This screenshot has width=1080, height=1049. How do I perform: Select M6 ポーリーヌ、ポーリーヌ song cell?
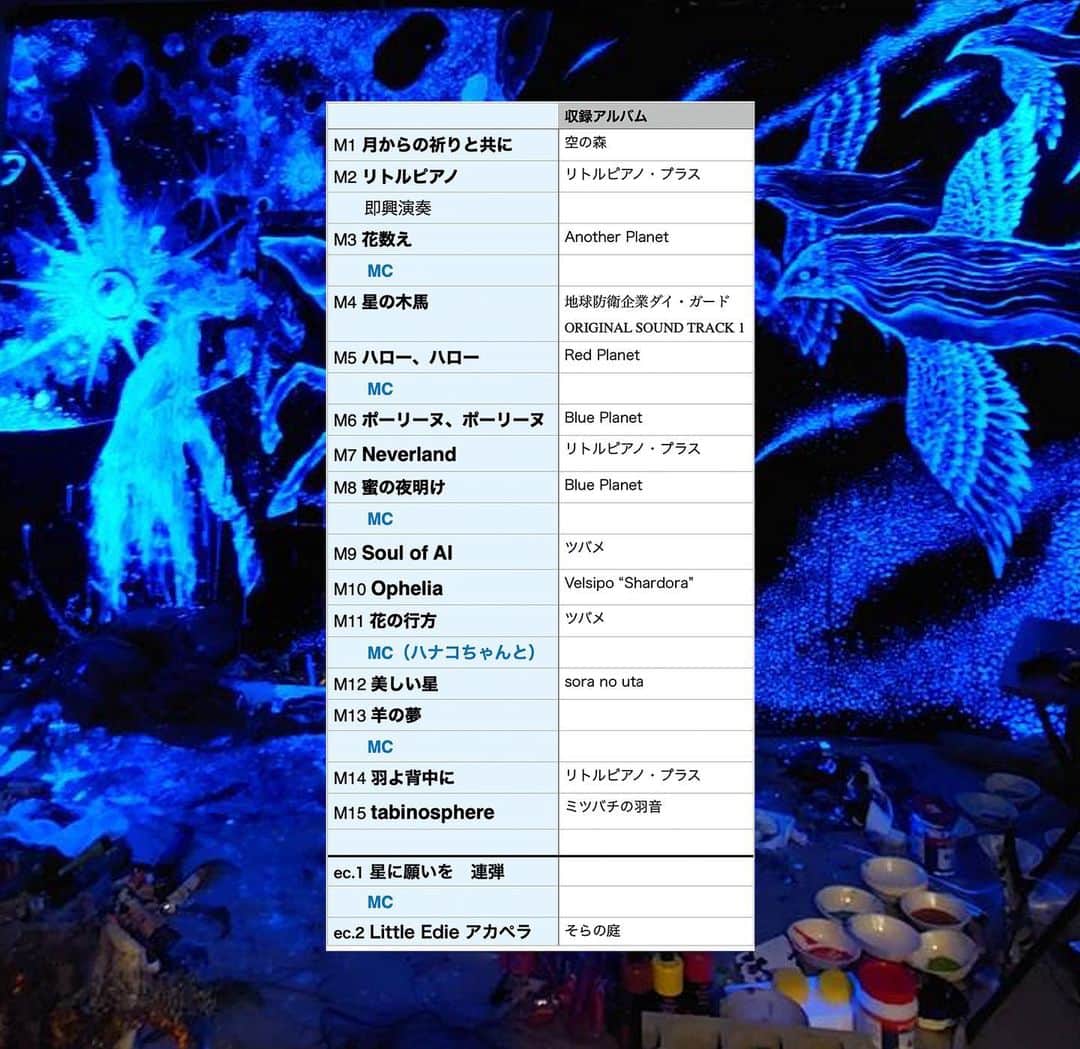[x=442, y=419]
